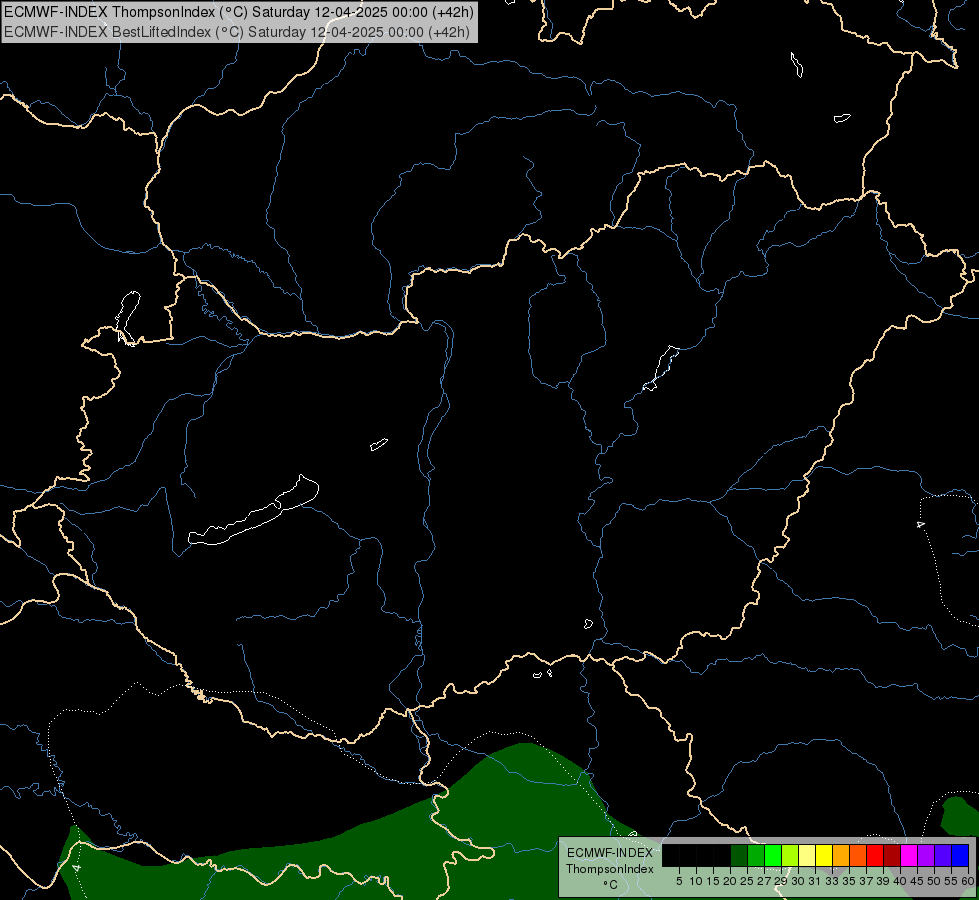Select the pale yellow 30–31 legend swatch
Image resolution: width=979 pixels, height=900 pixels.
tap(807, 855)
